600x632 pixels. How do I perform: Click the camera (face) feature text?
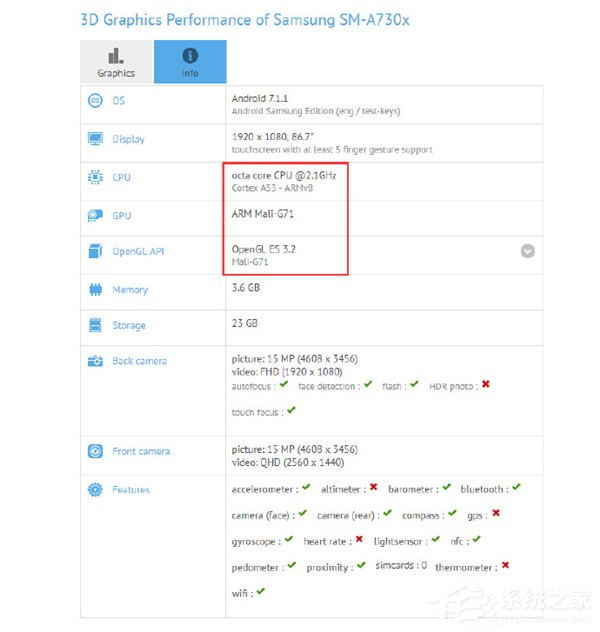coord(264,516)
